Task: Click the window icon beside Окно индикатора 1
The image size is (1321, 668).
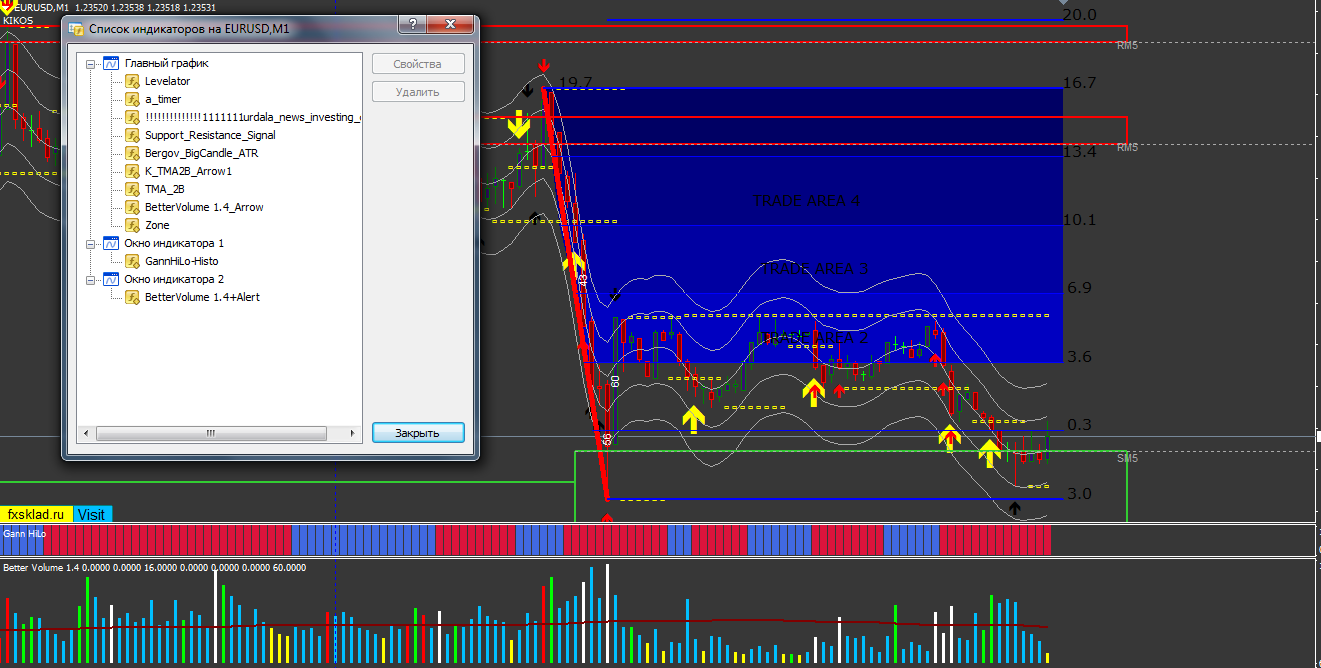Action: click(111, 243)
